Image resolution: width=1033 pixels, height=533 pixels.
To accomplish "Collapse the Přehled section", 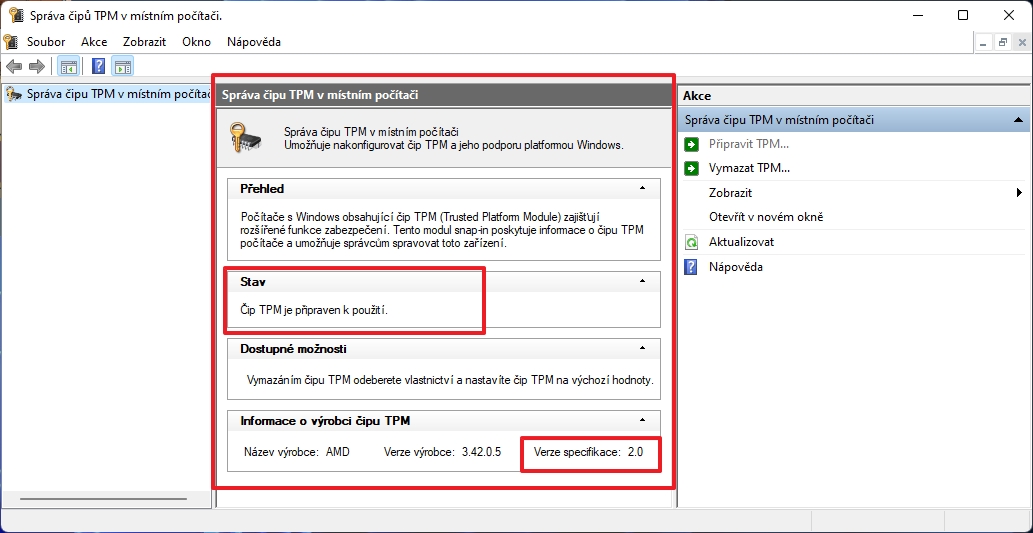I will (x=642, y=188).
